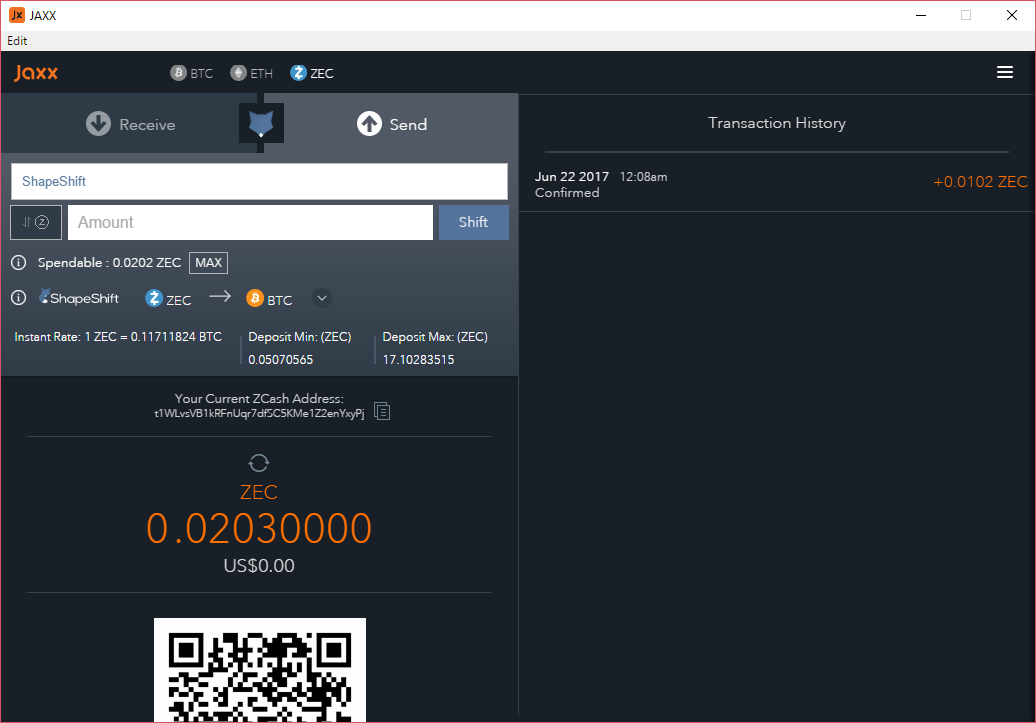
Task: Click the ShapeShift address field
Action: click(259, 181)
